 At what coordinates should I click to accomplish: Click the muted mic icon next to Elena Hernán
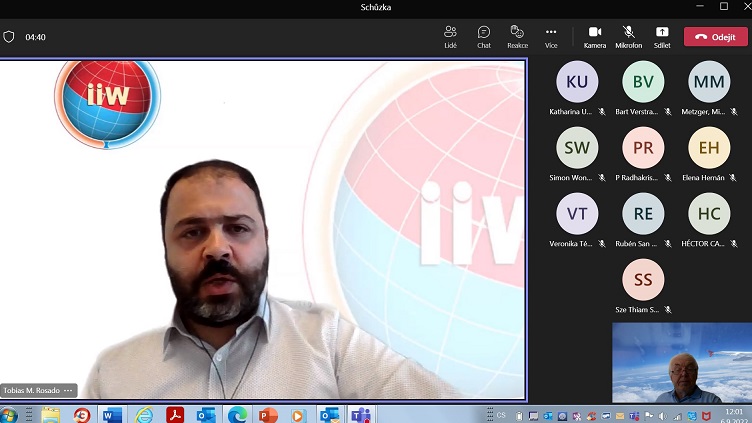click(x=733, y=178)
